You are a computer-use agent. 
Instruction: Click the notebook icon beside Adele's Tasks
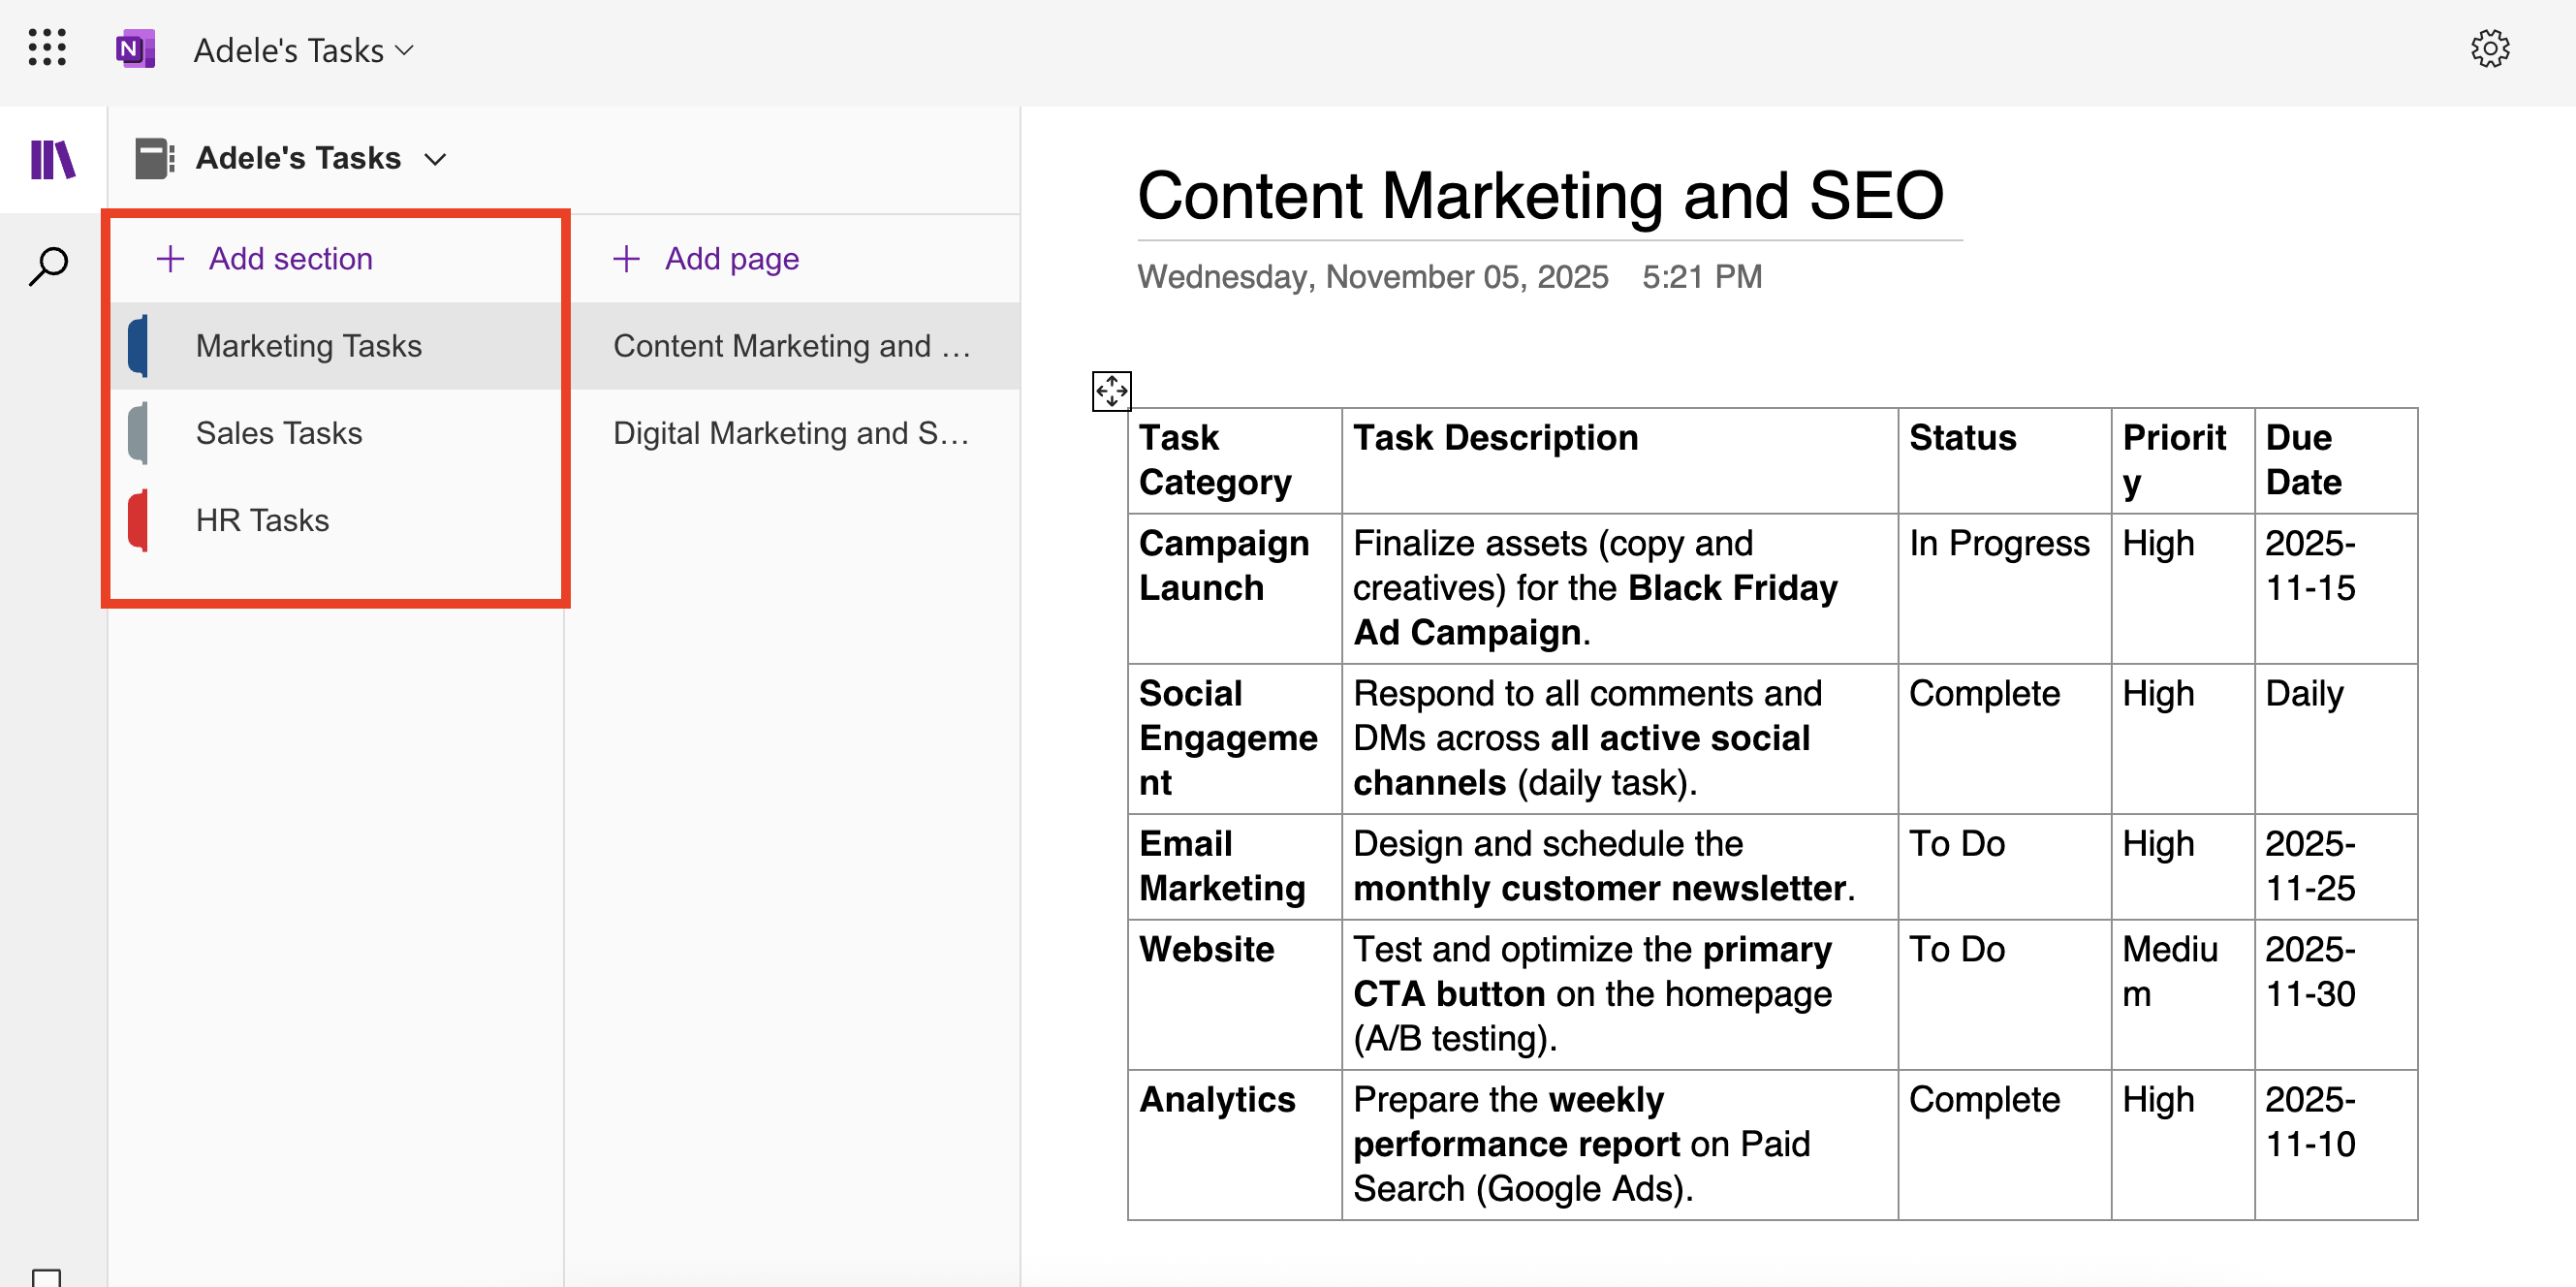coord(153,157)
